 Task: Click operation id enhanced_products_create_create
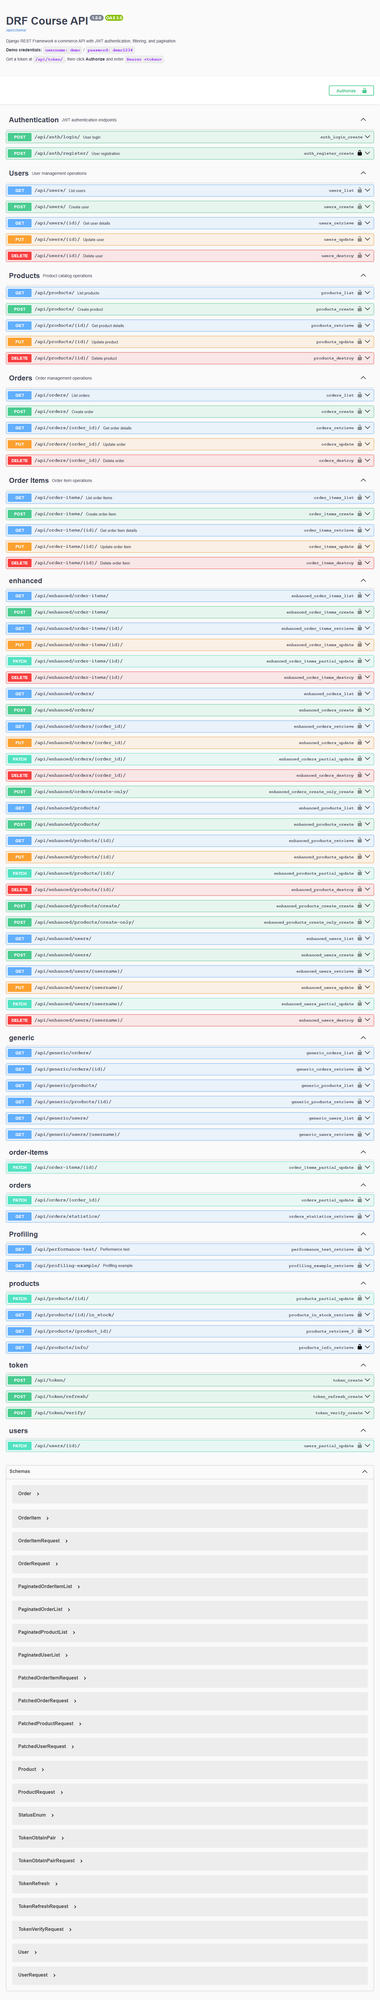(x=314, y=906)
